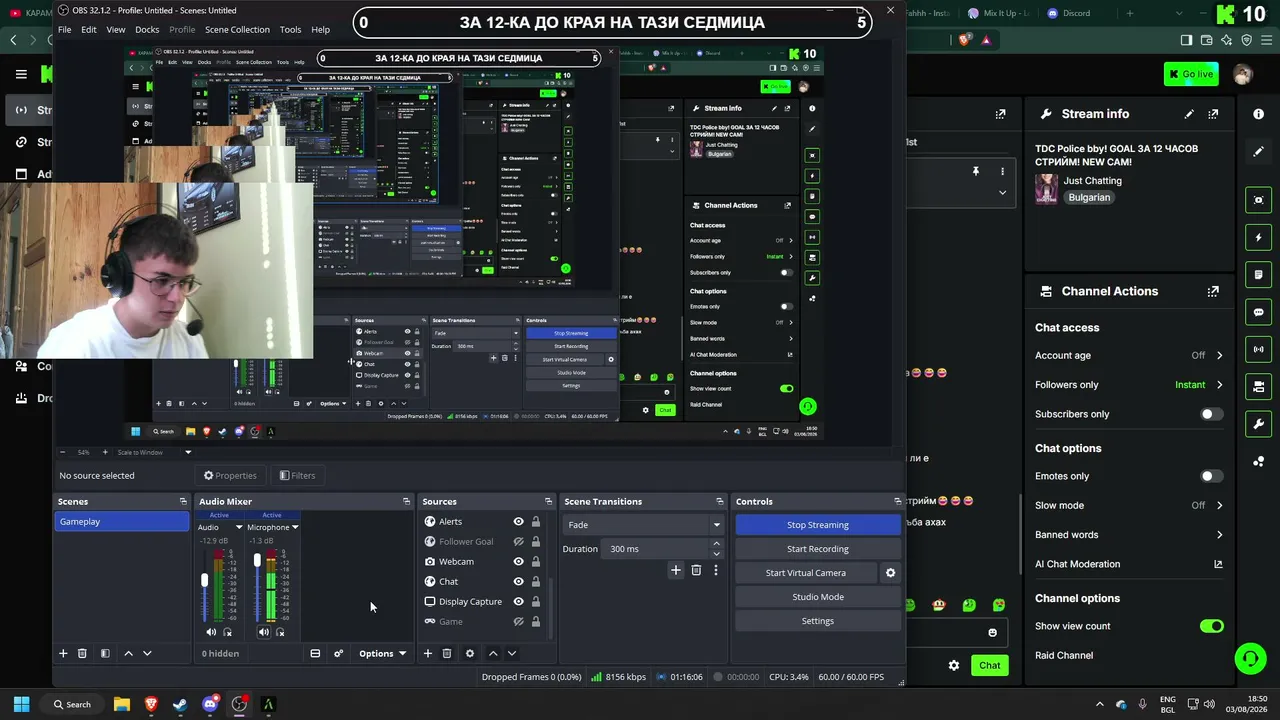Open the green support headset button
Image resolution: width=1280 pixels, height=720 pixels.
(1250, 658)
